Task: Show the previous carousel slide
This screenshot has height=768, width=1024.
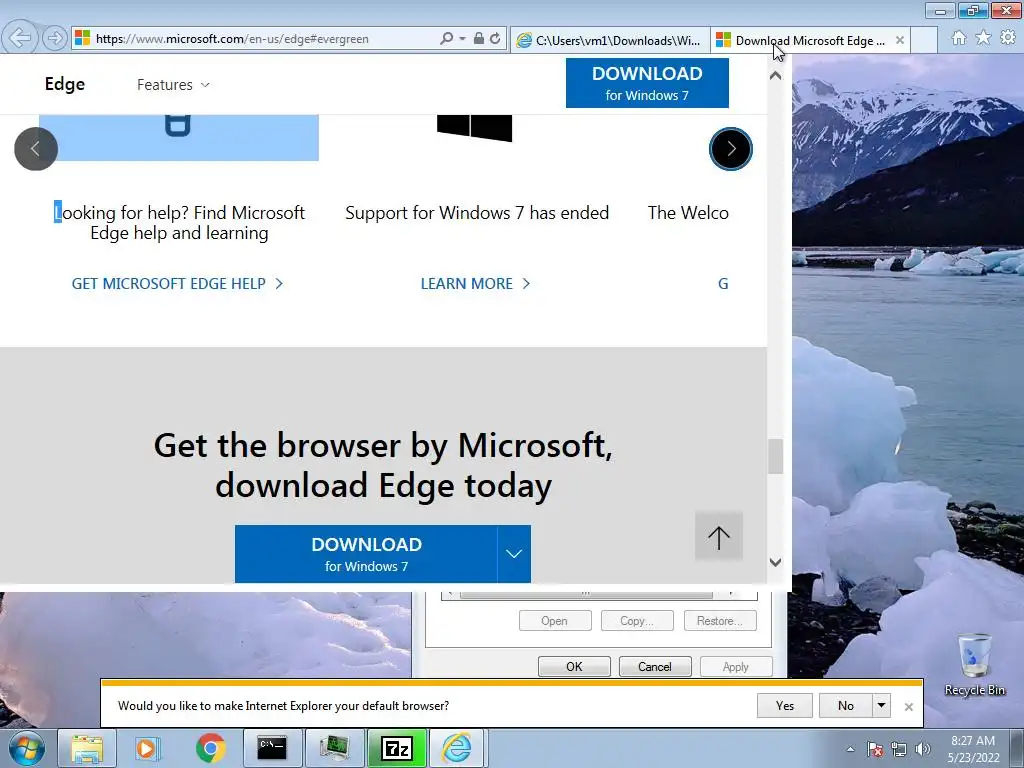Action: pyautogui.click(x=36, y=149)
